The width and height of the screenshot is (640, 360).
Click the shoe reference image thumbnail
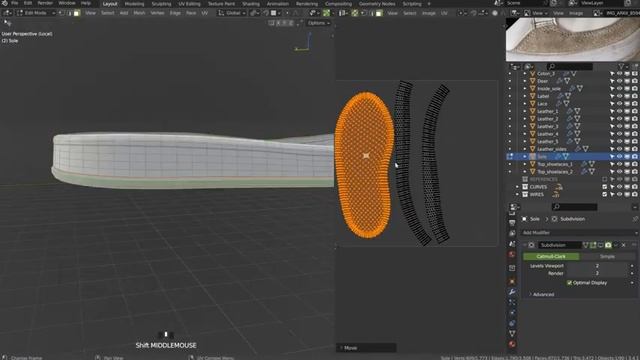pos(573,39)
